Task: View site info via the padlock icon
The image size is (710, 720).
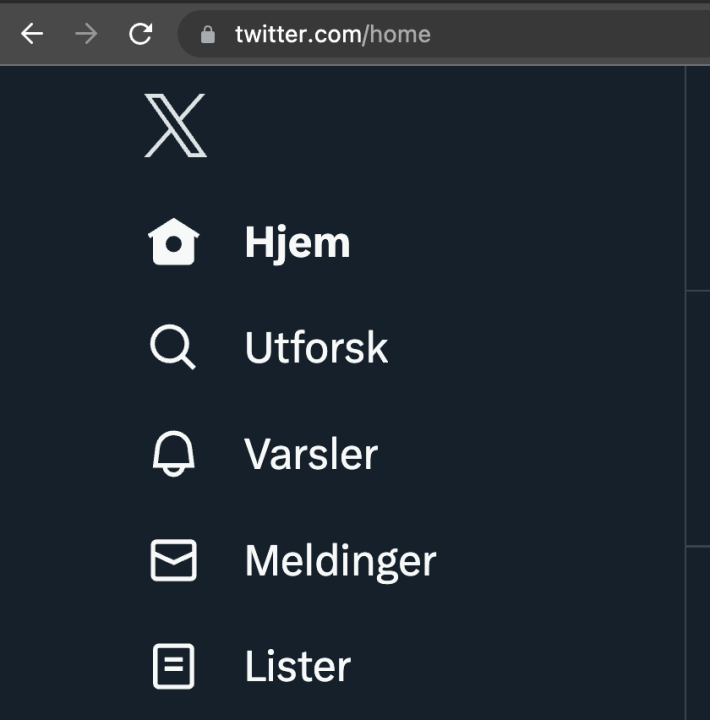Action: tap(208, 34)
